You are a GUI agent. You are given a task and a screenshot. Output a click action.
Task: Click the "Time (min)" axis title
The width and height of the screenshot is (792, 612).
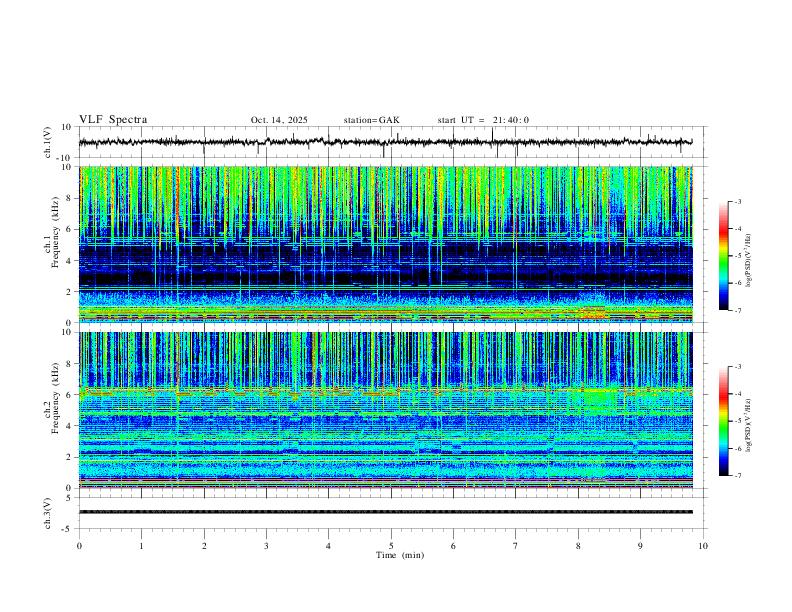click(400, 555)
